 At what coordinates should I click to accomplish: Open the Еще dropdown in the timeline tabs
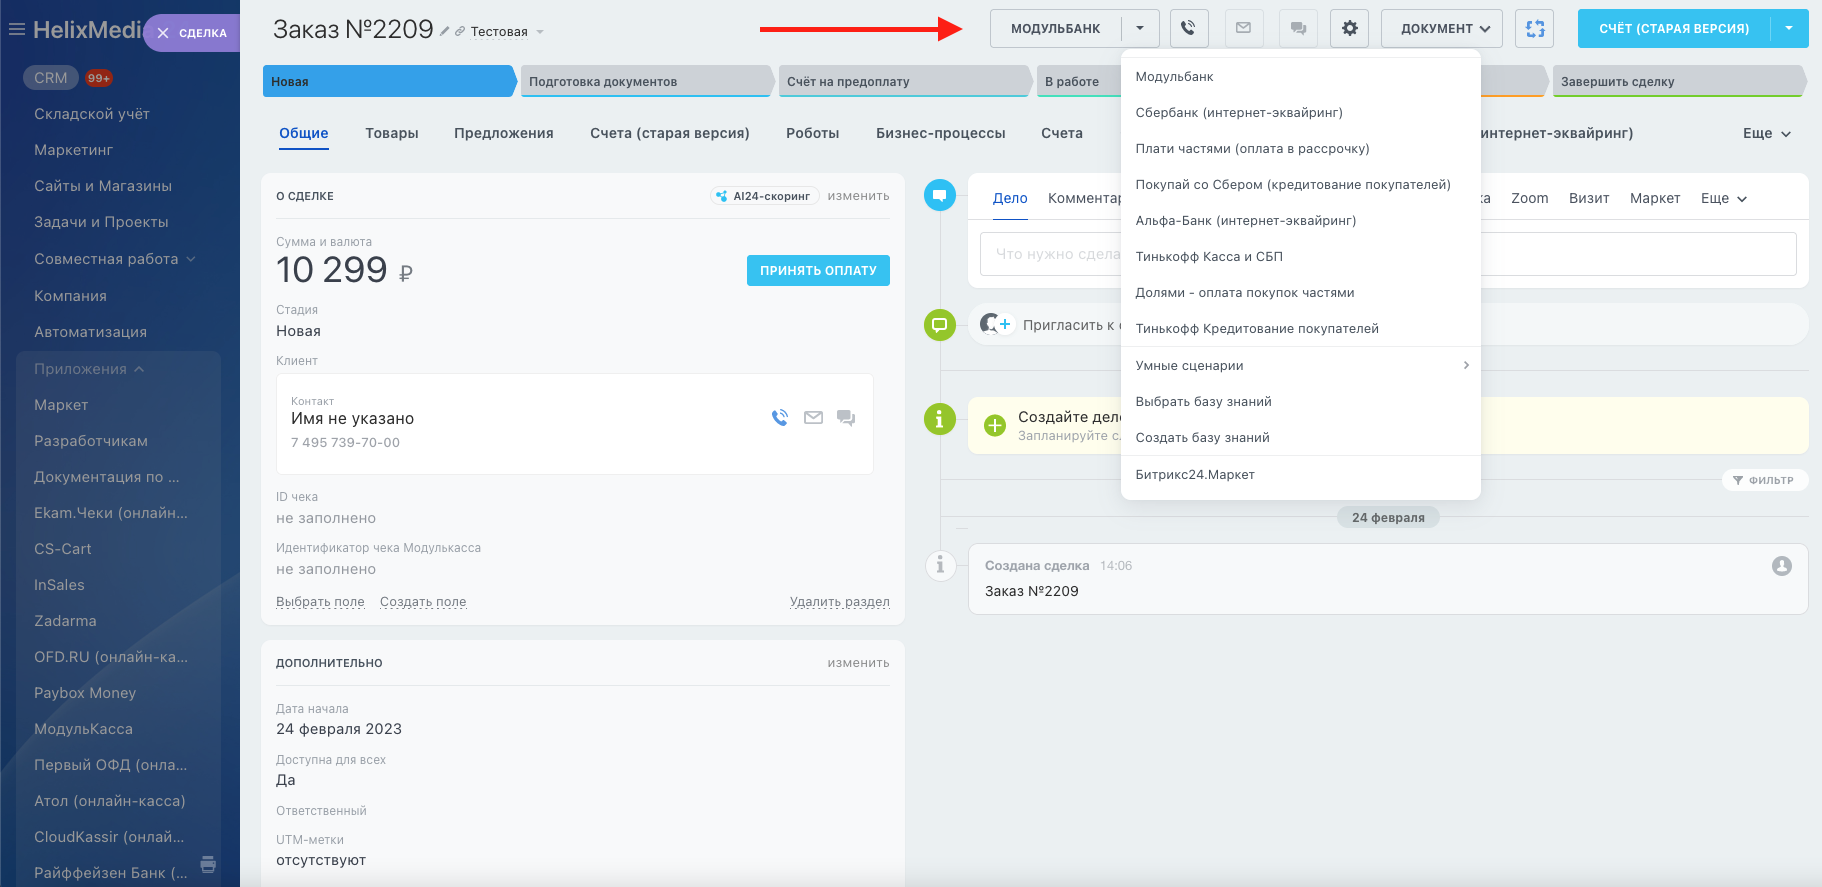click(1724, 198)
